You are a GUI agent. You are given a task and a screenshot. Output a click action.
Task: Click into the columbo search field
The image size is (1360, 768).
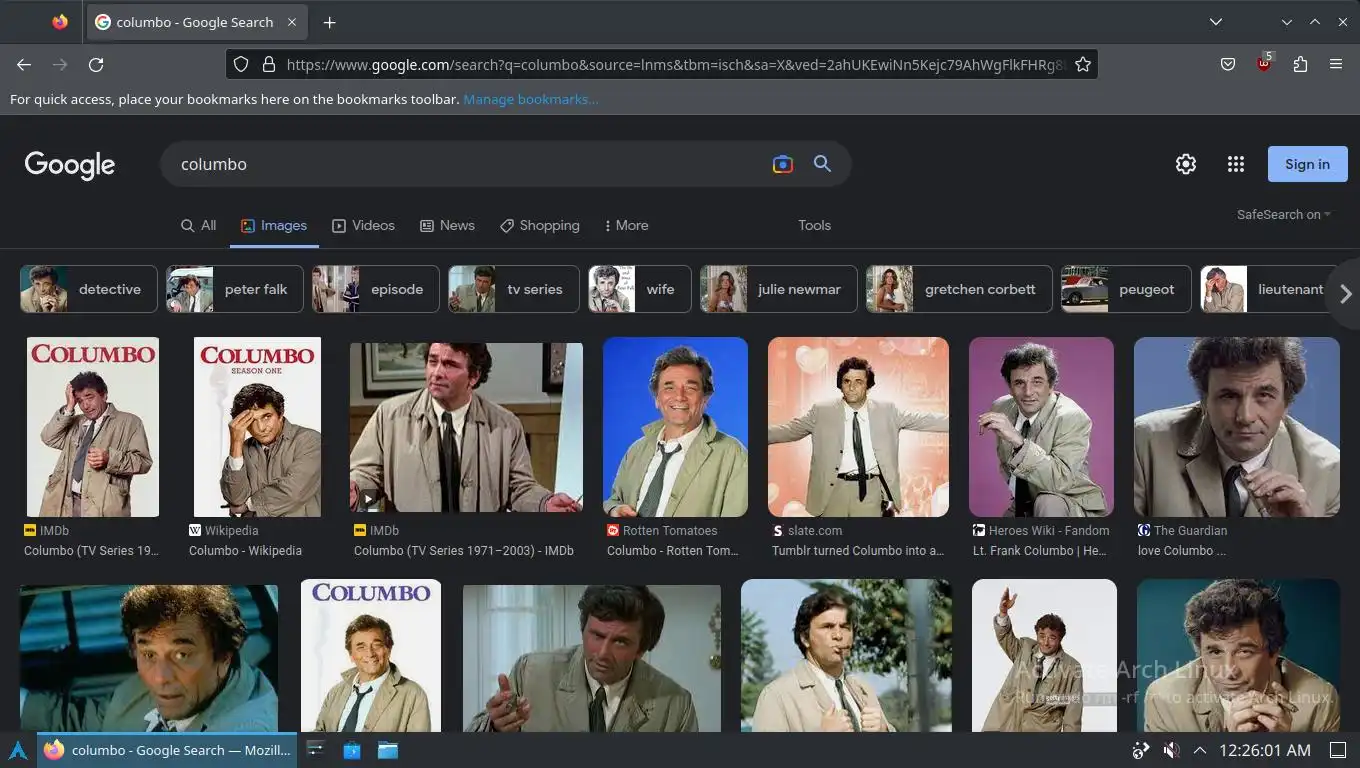(x=465, y=164)
